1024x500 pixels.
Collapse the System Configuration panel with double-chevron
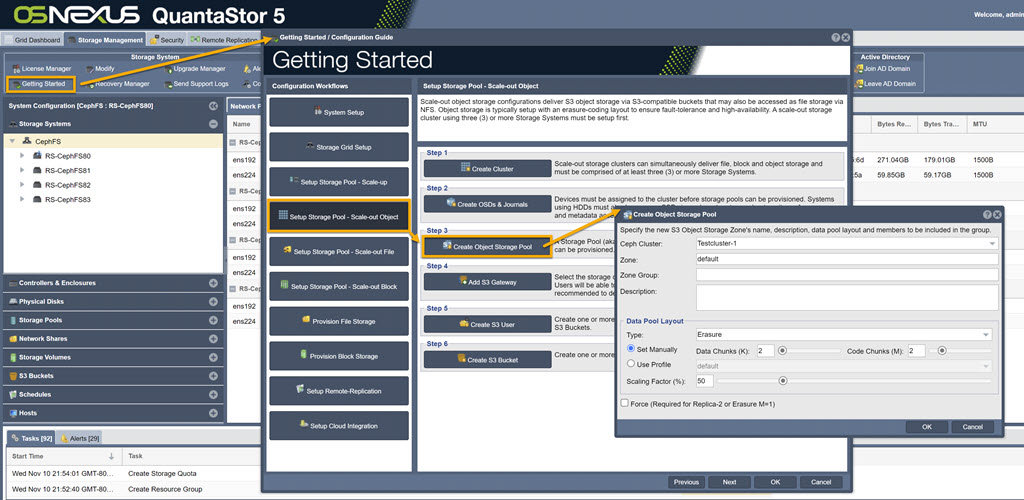[213, 106]
